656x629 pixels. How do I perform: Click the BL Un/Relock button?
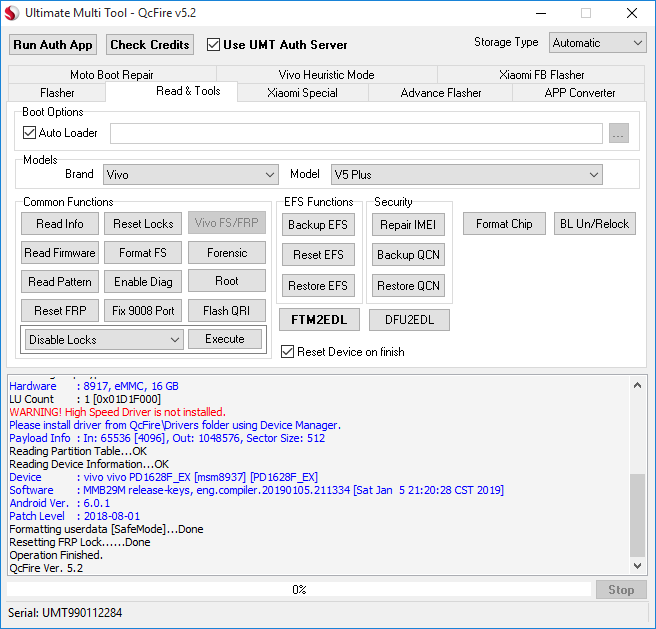(594, 223)
